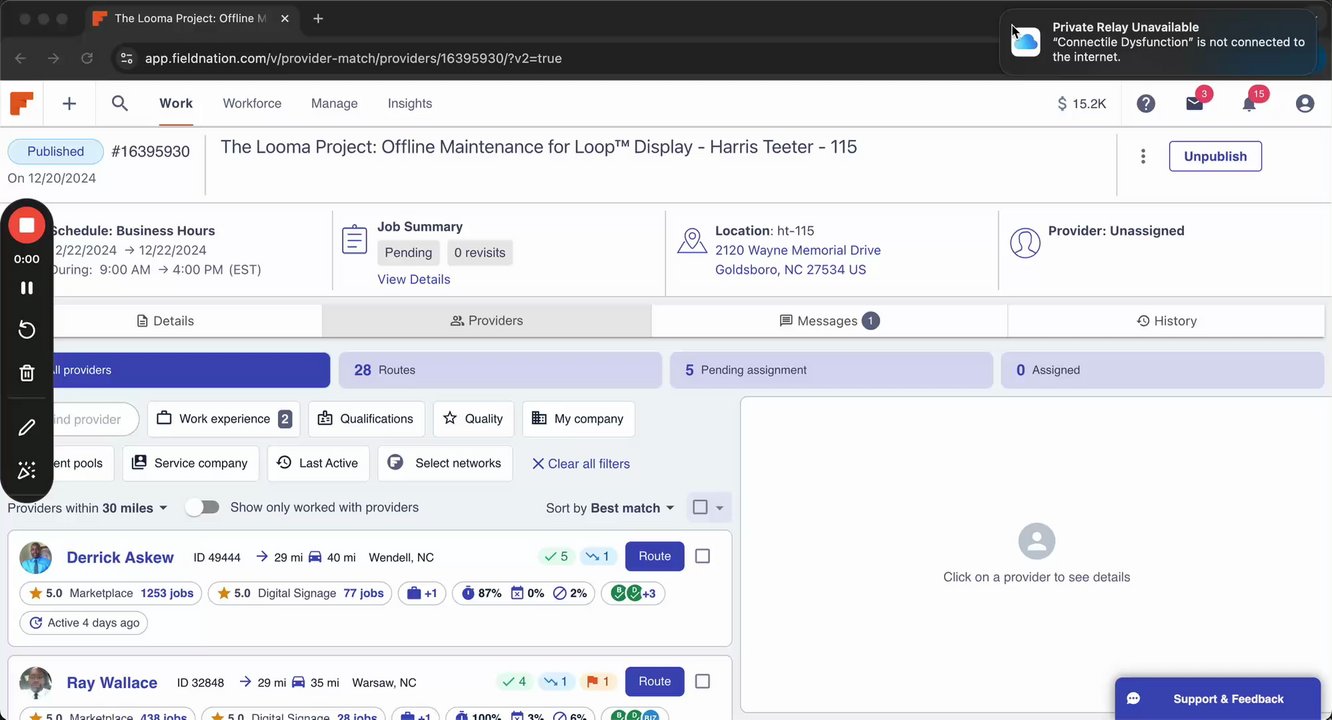1332x720 pixels.
Task: Clear all filters
Action: pyautogui.click(x=580, y=464)
